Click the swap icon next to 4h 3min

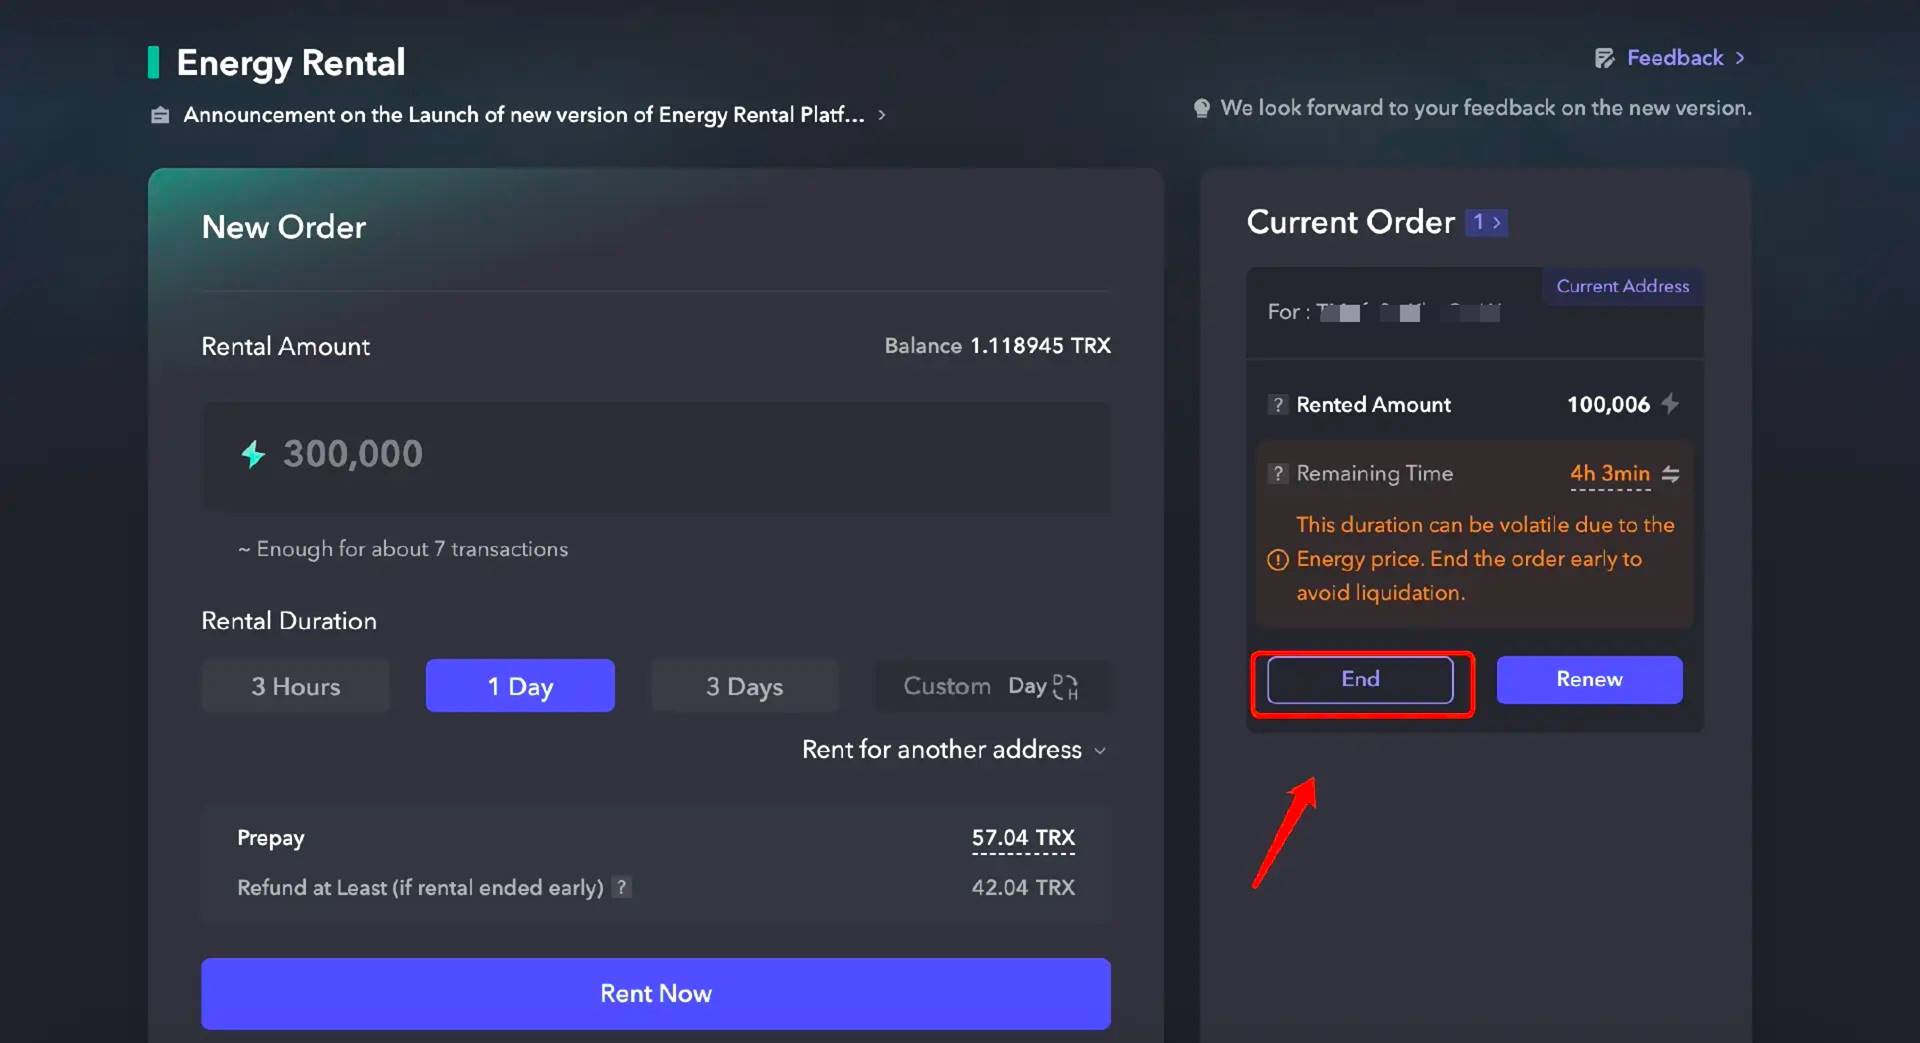[x=1672, y=474]
